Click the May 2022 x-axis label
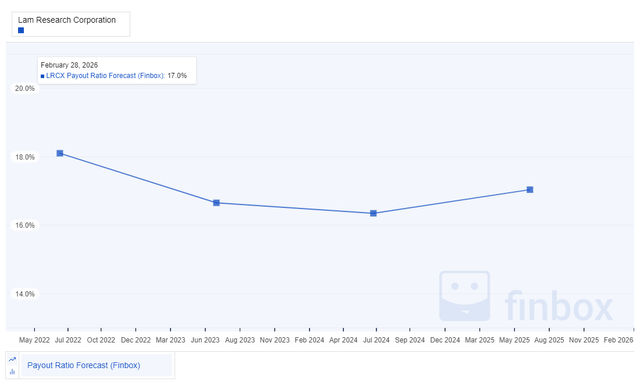The image size is (640, 385). [x=34, y=340]
